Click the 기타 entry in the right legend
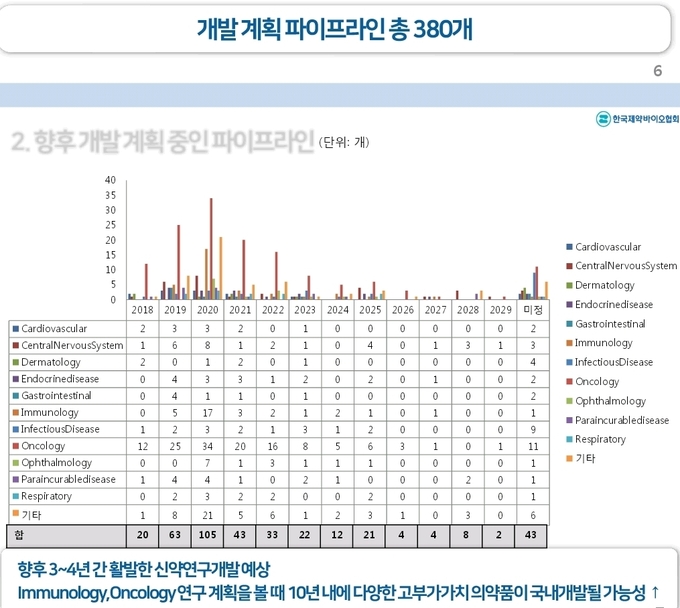The image size is (680, 608). 586,458
